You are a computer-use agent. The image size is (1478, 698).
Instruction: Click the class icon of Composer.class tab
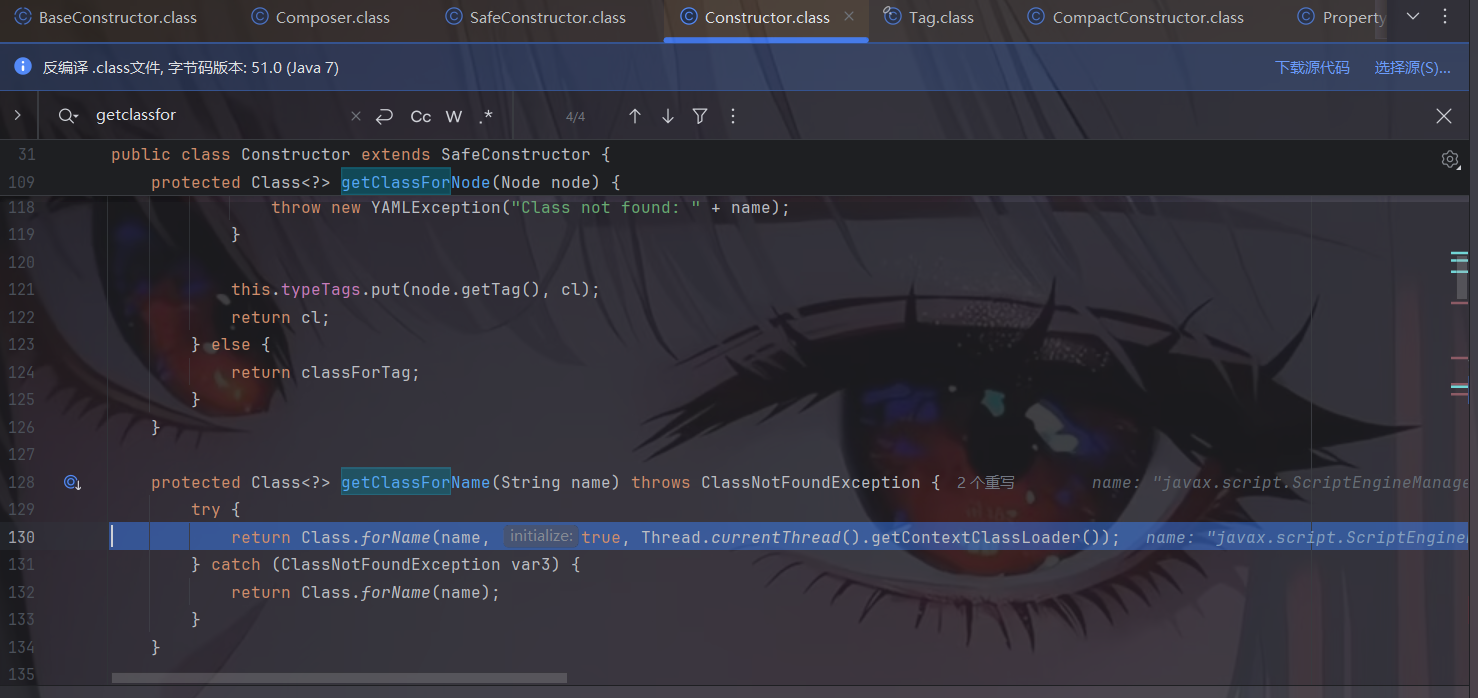coord(260,17)
